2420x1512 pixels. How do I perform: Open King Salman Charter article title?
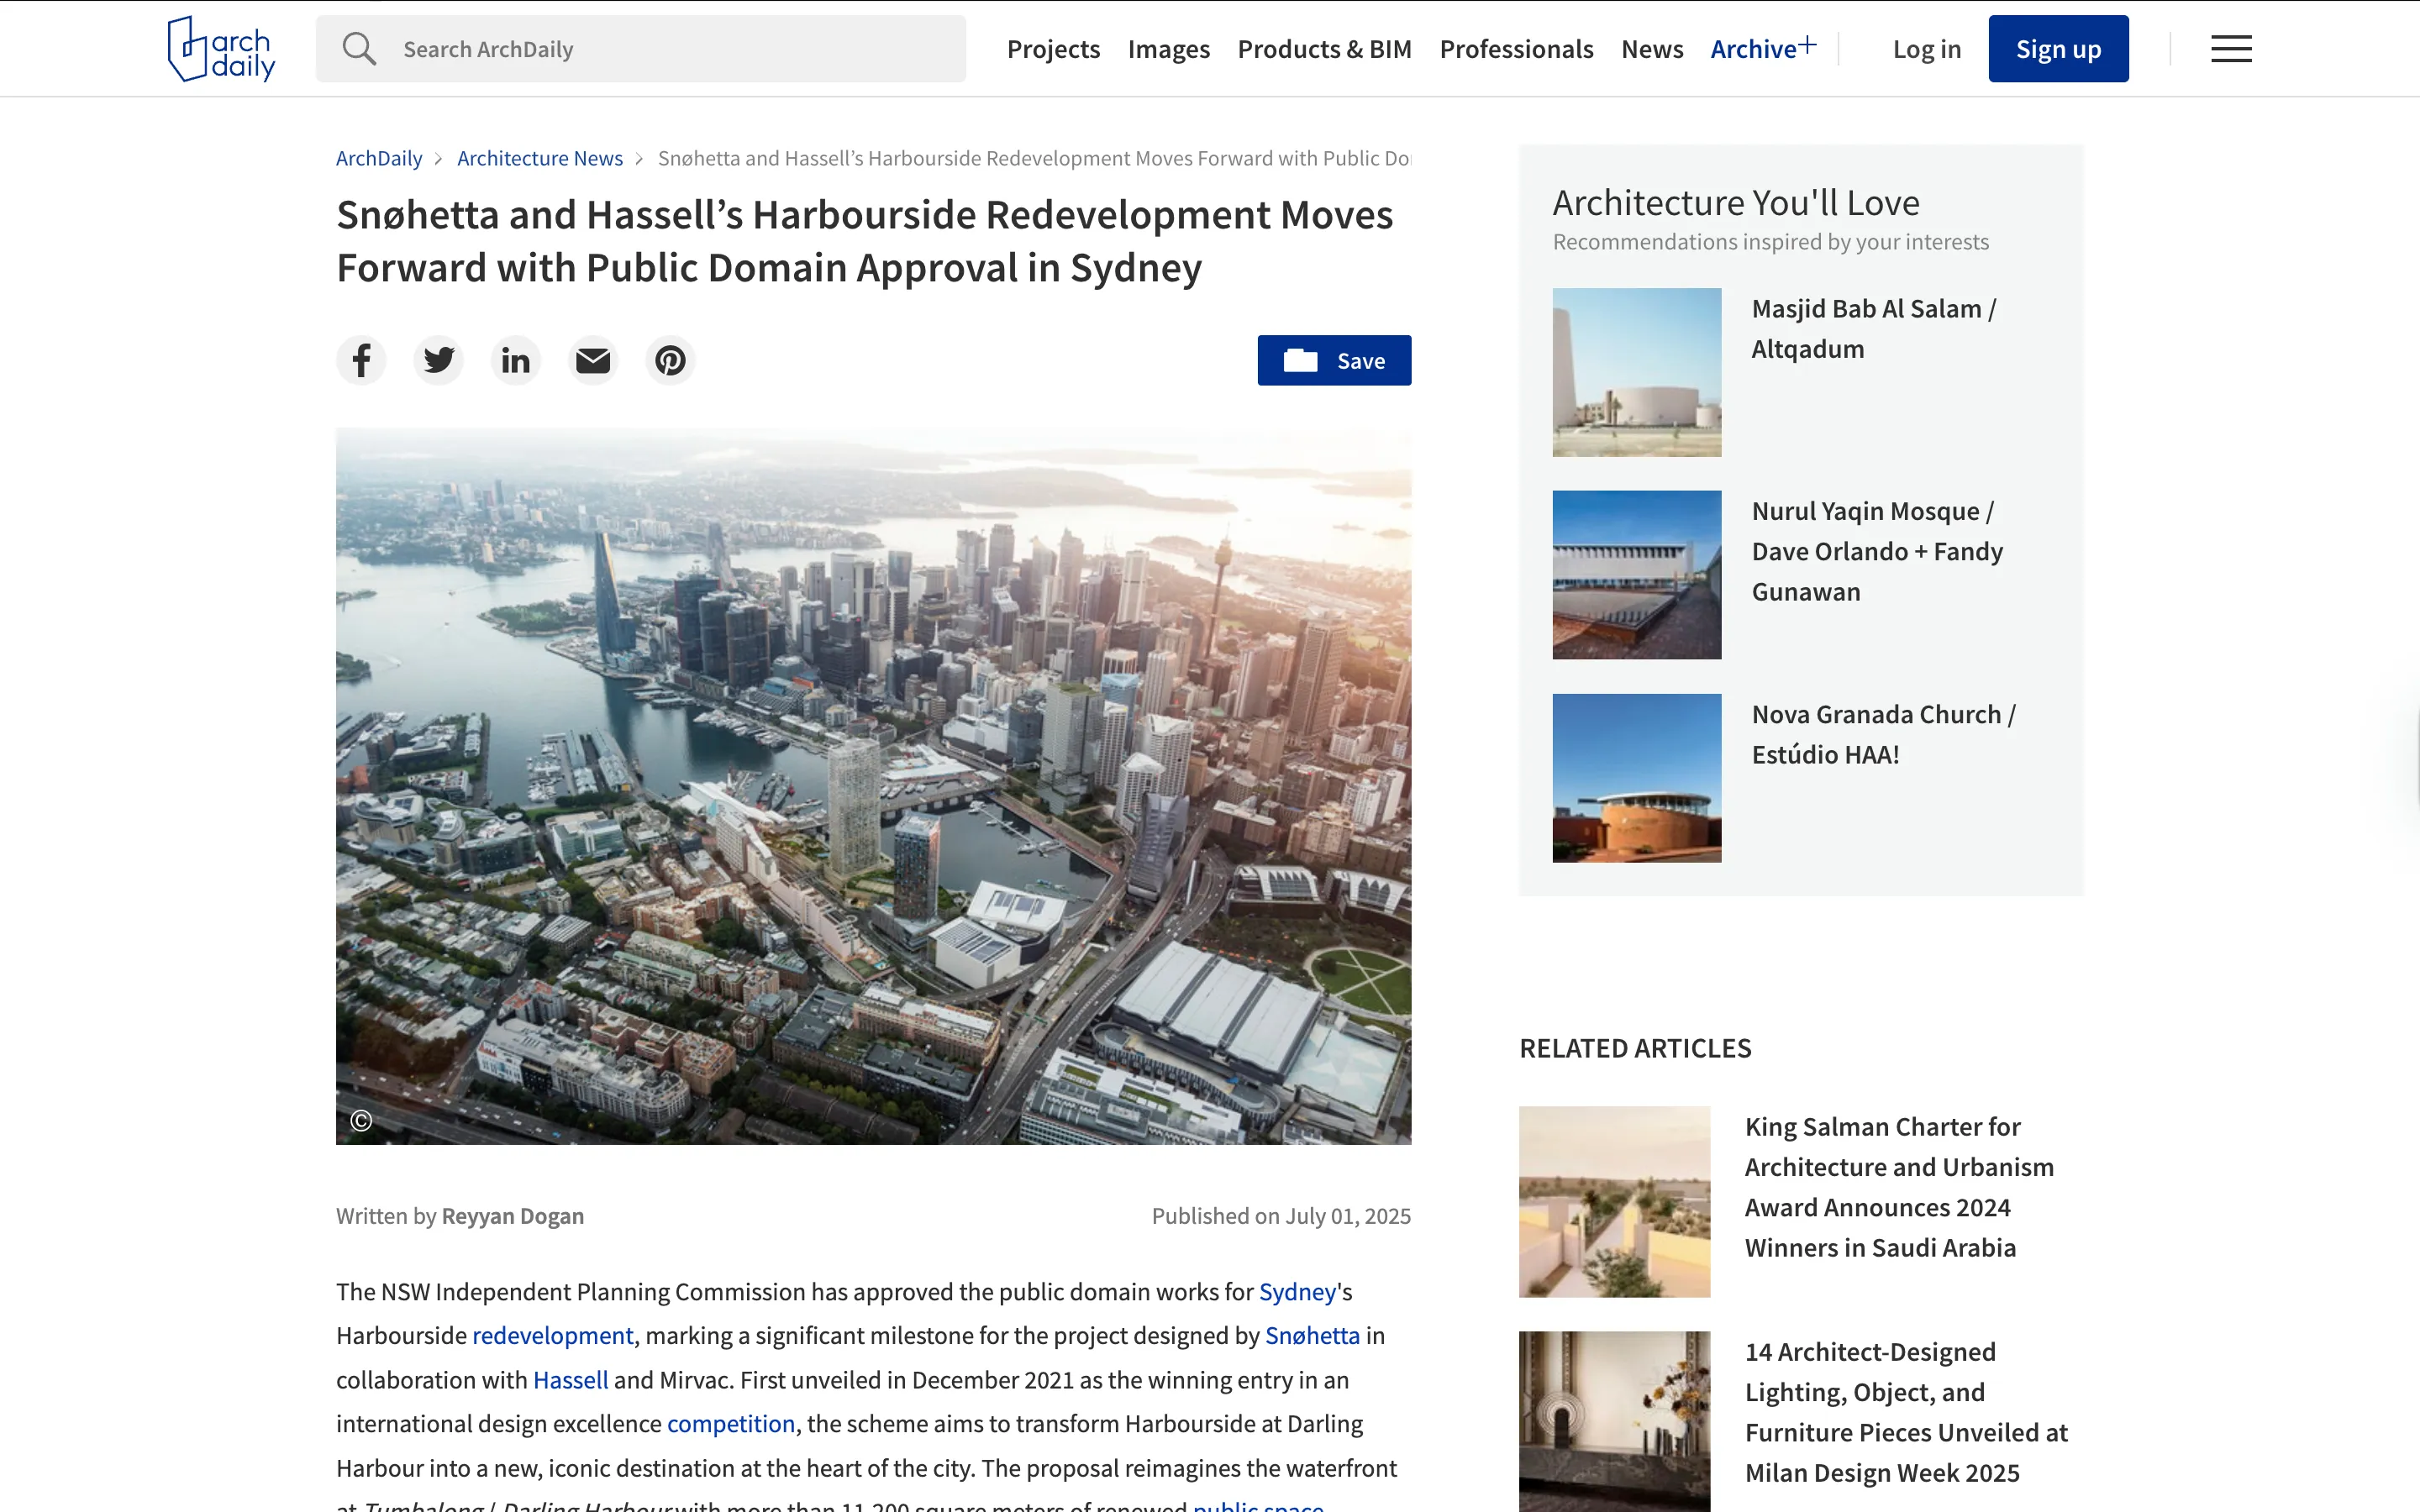click(1899, 1187)
